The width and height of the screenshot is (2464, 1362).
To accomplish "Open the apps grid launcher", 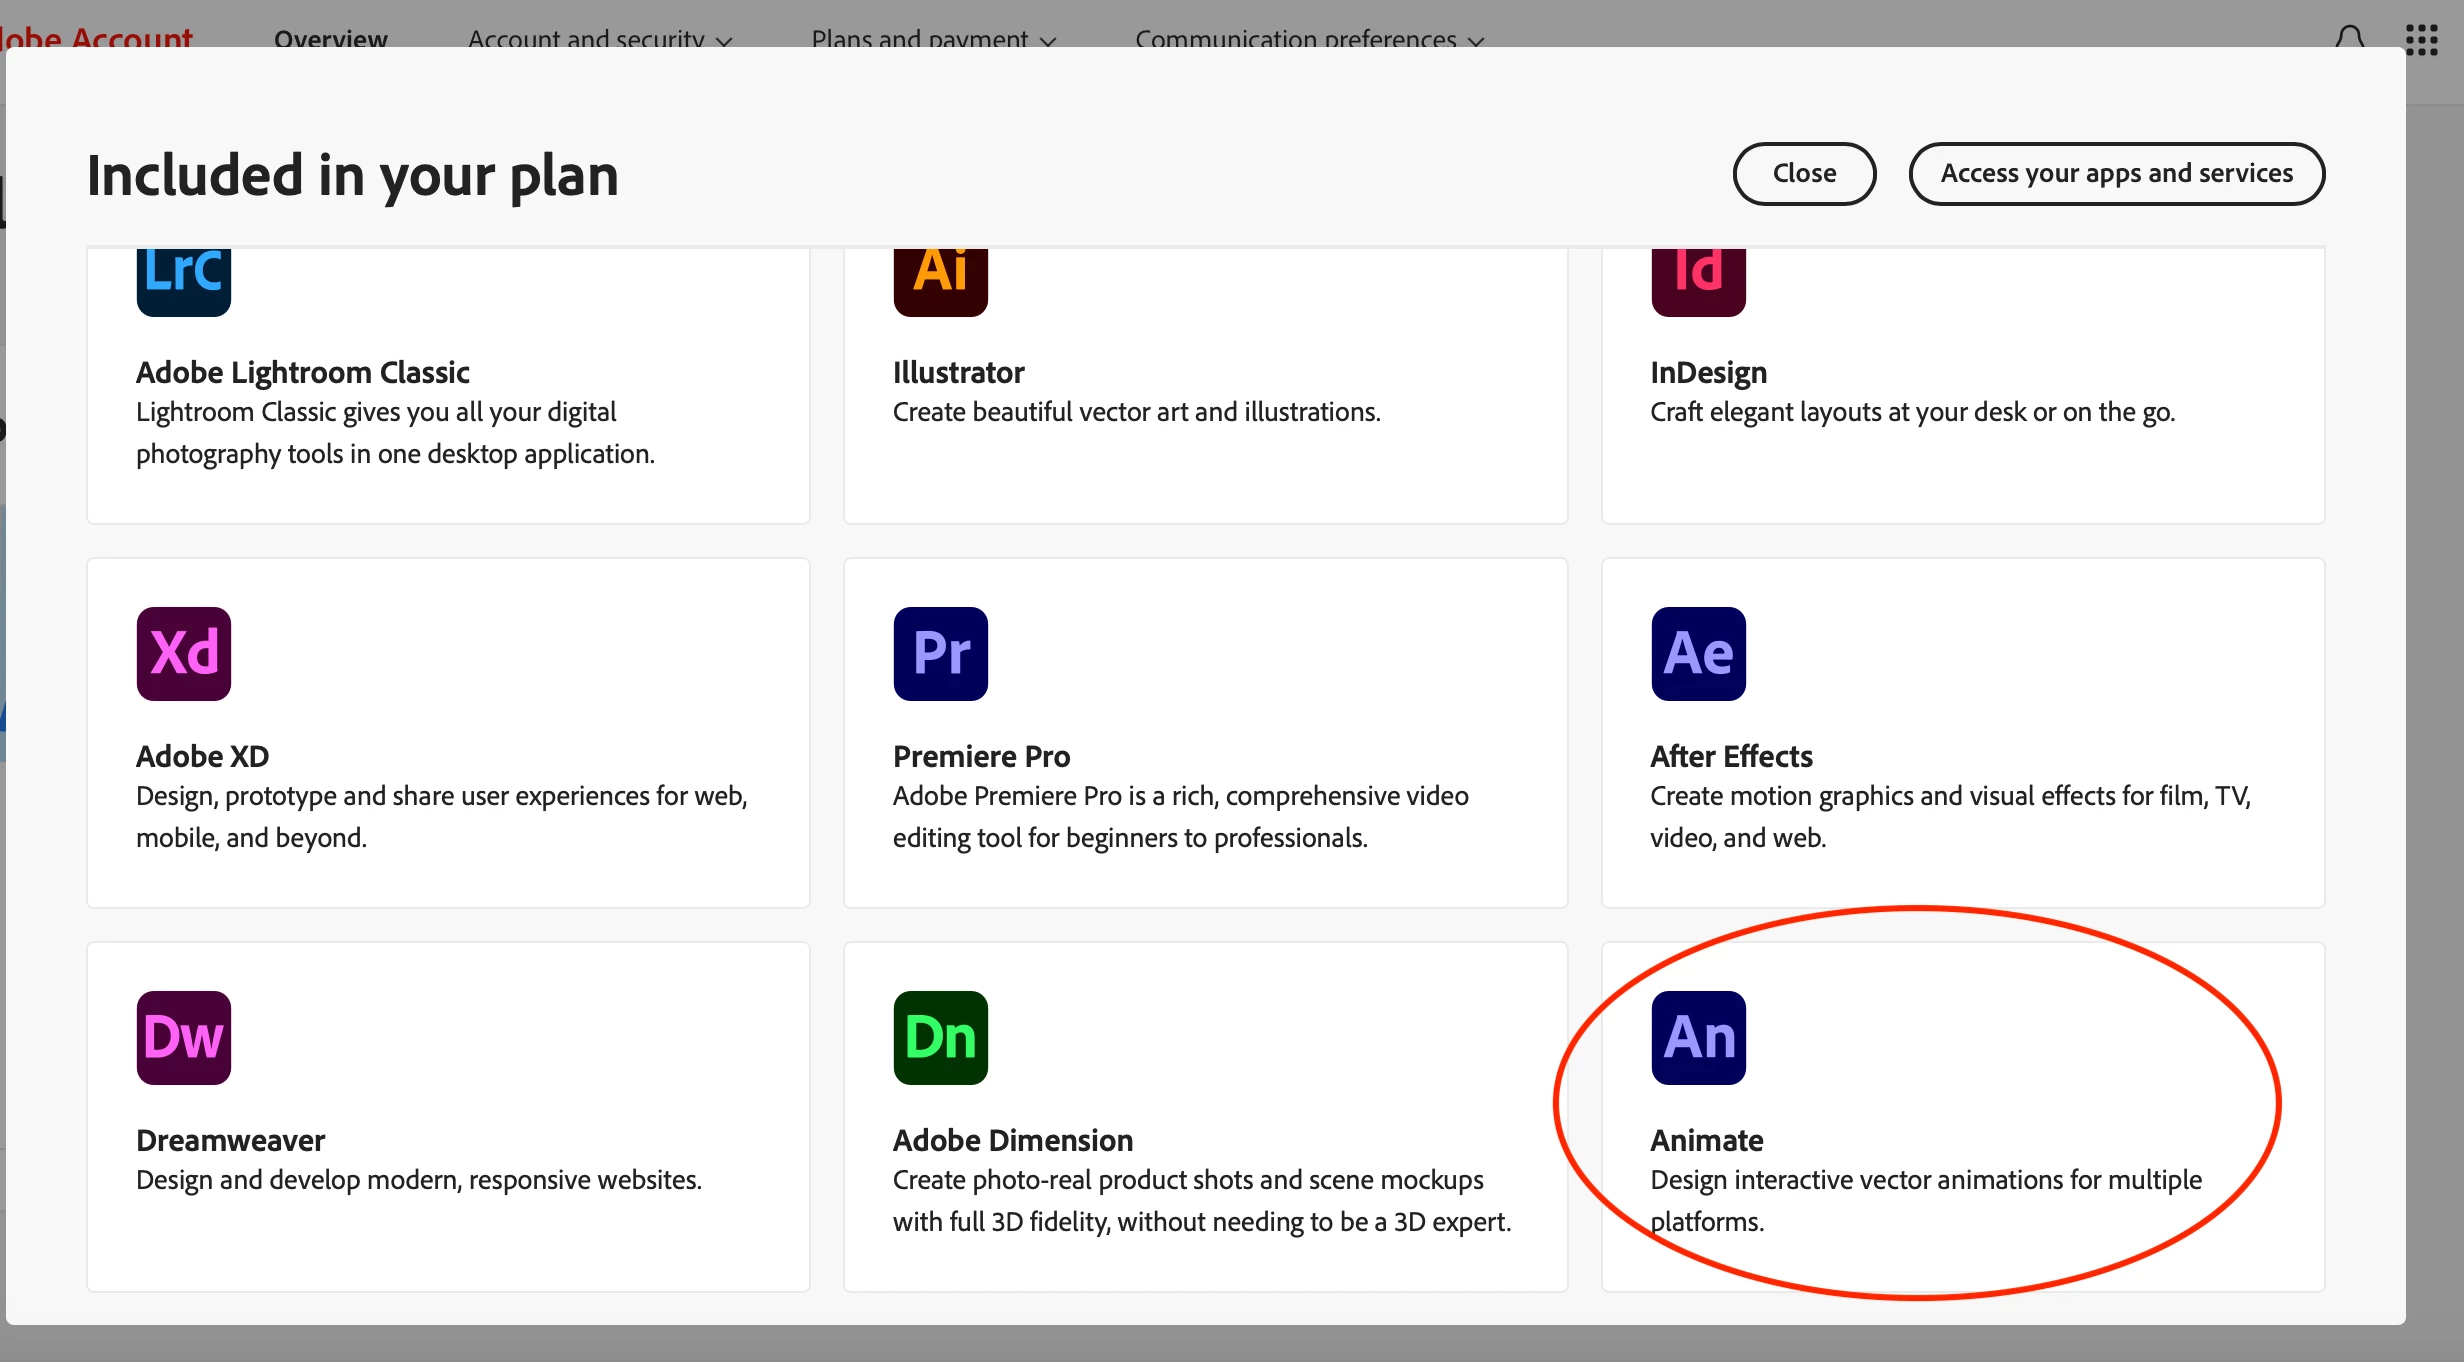I will (2422, 38).
